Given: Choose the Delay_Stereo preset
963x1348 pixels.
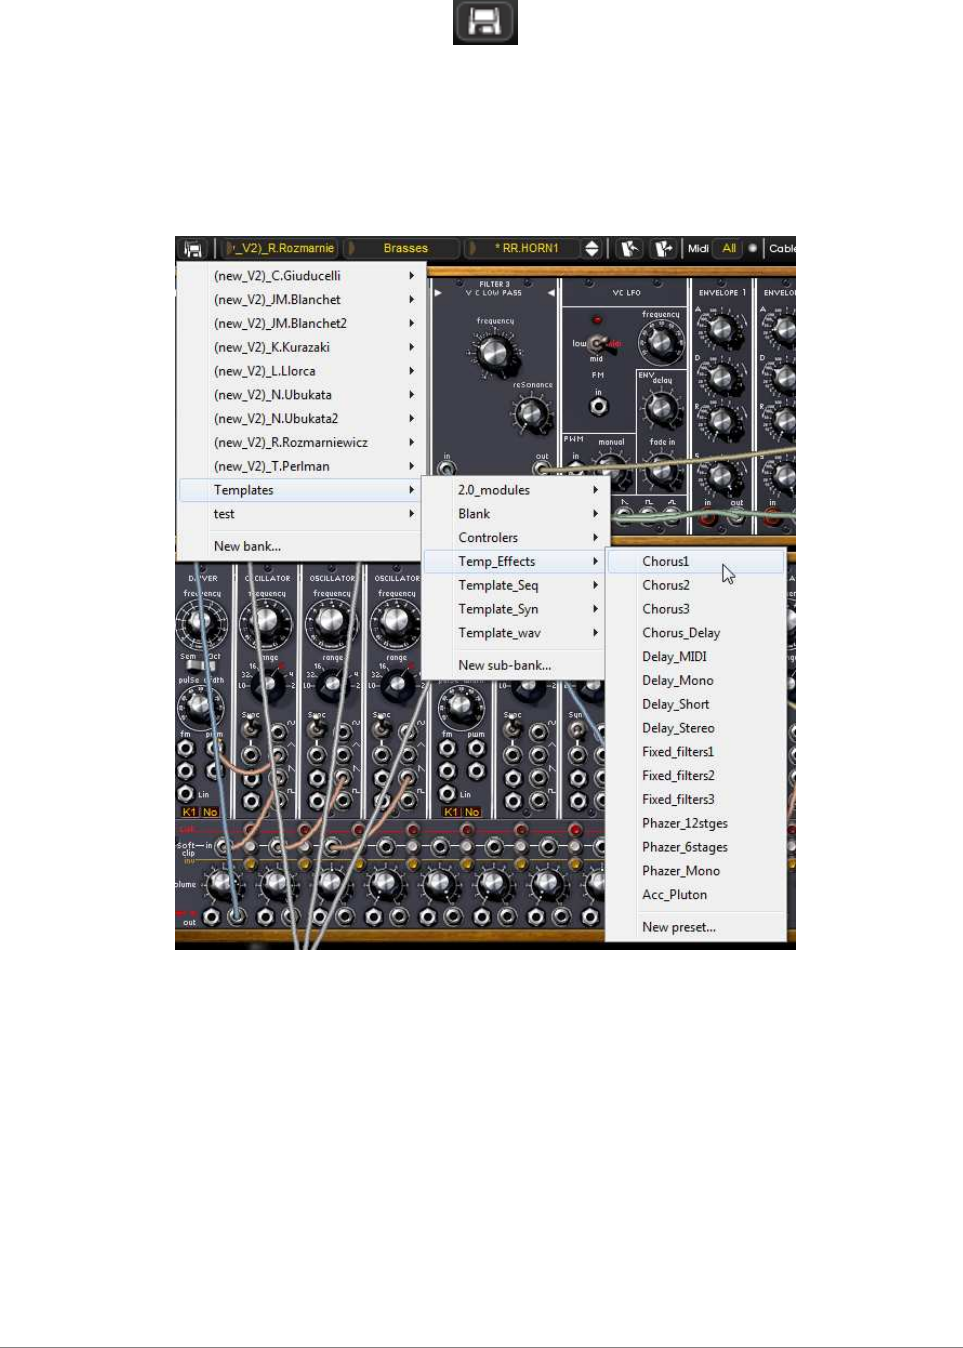Looking at the screenshot, I should (x=696, y=728).
